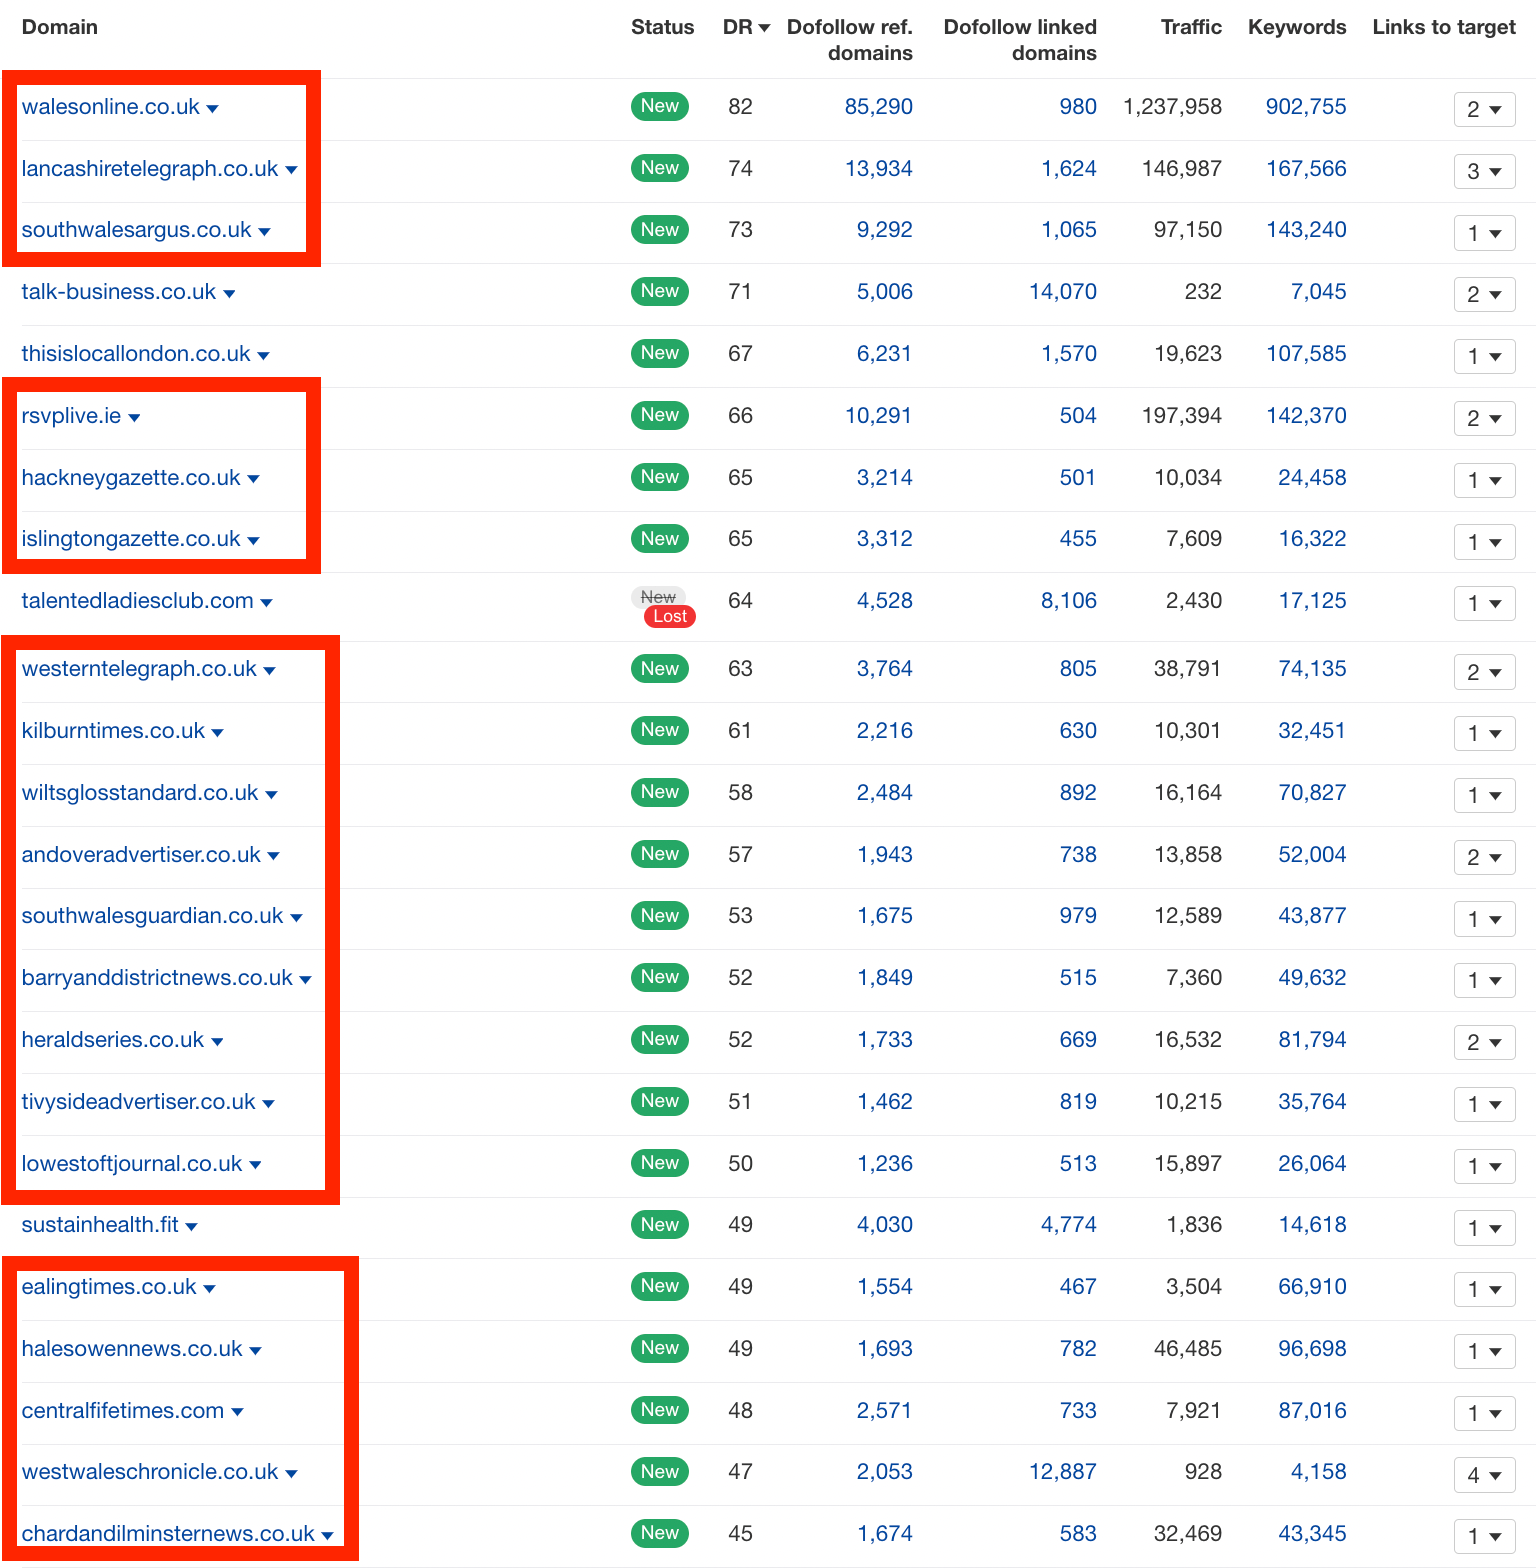Image resolution: width=1536 pixels, height=1568 pixels.
Task: Open 96,698 keywords for halesowennews
Action: point(1312,1349)
